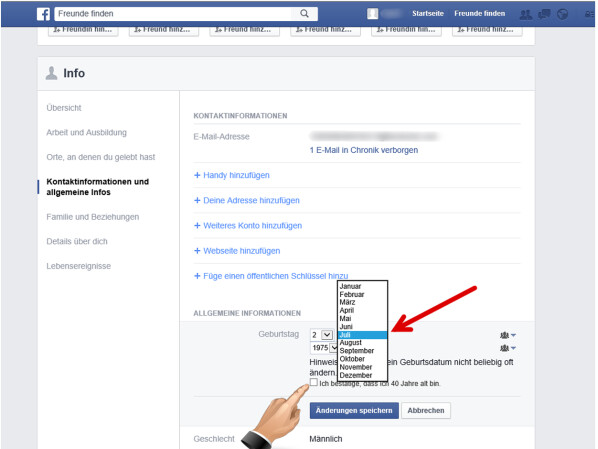Click Deine Adresse hinzufügen link
The image size is (598, 449).
pyautogui.click(x=247, y=201)
